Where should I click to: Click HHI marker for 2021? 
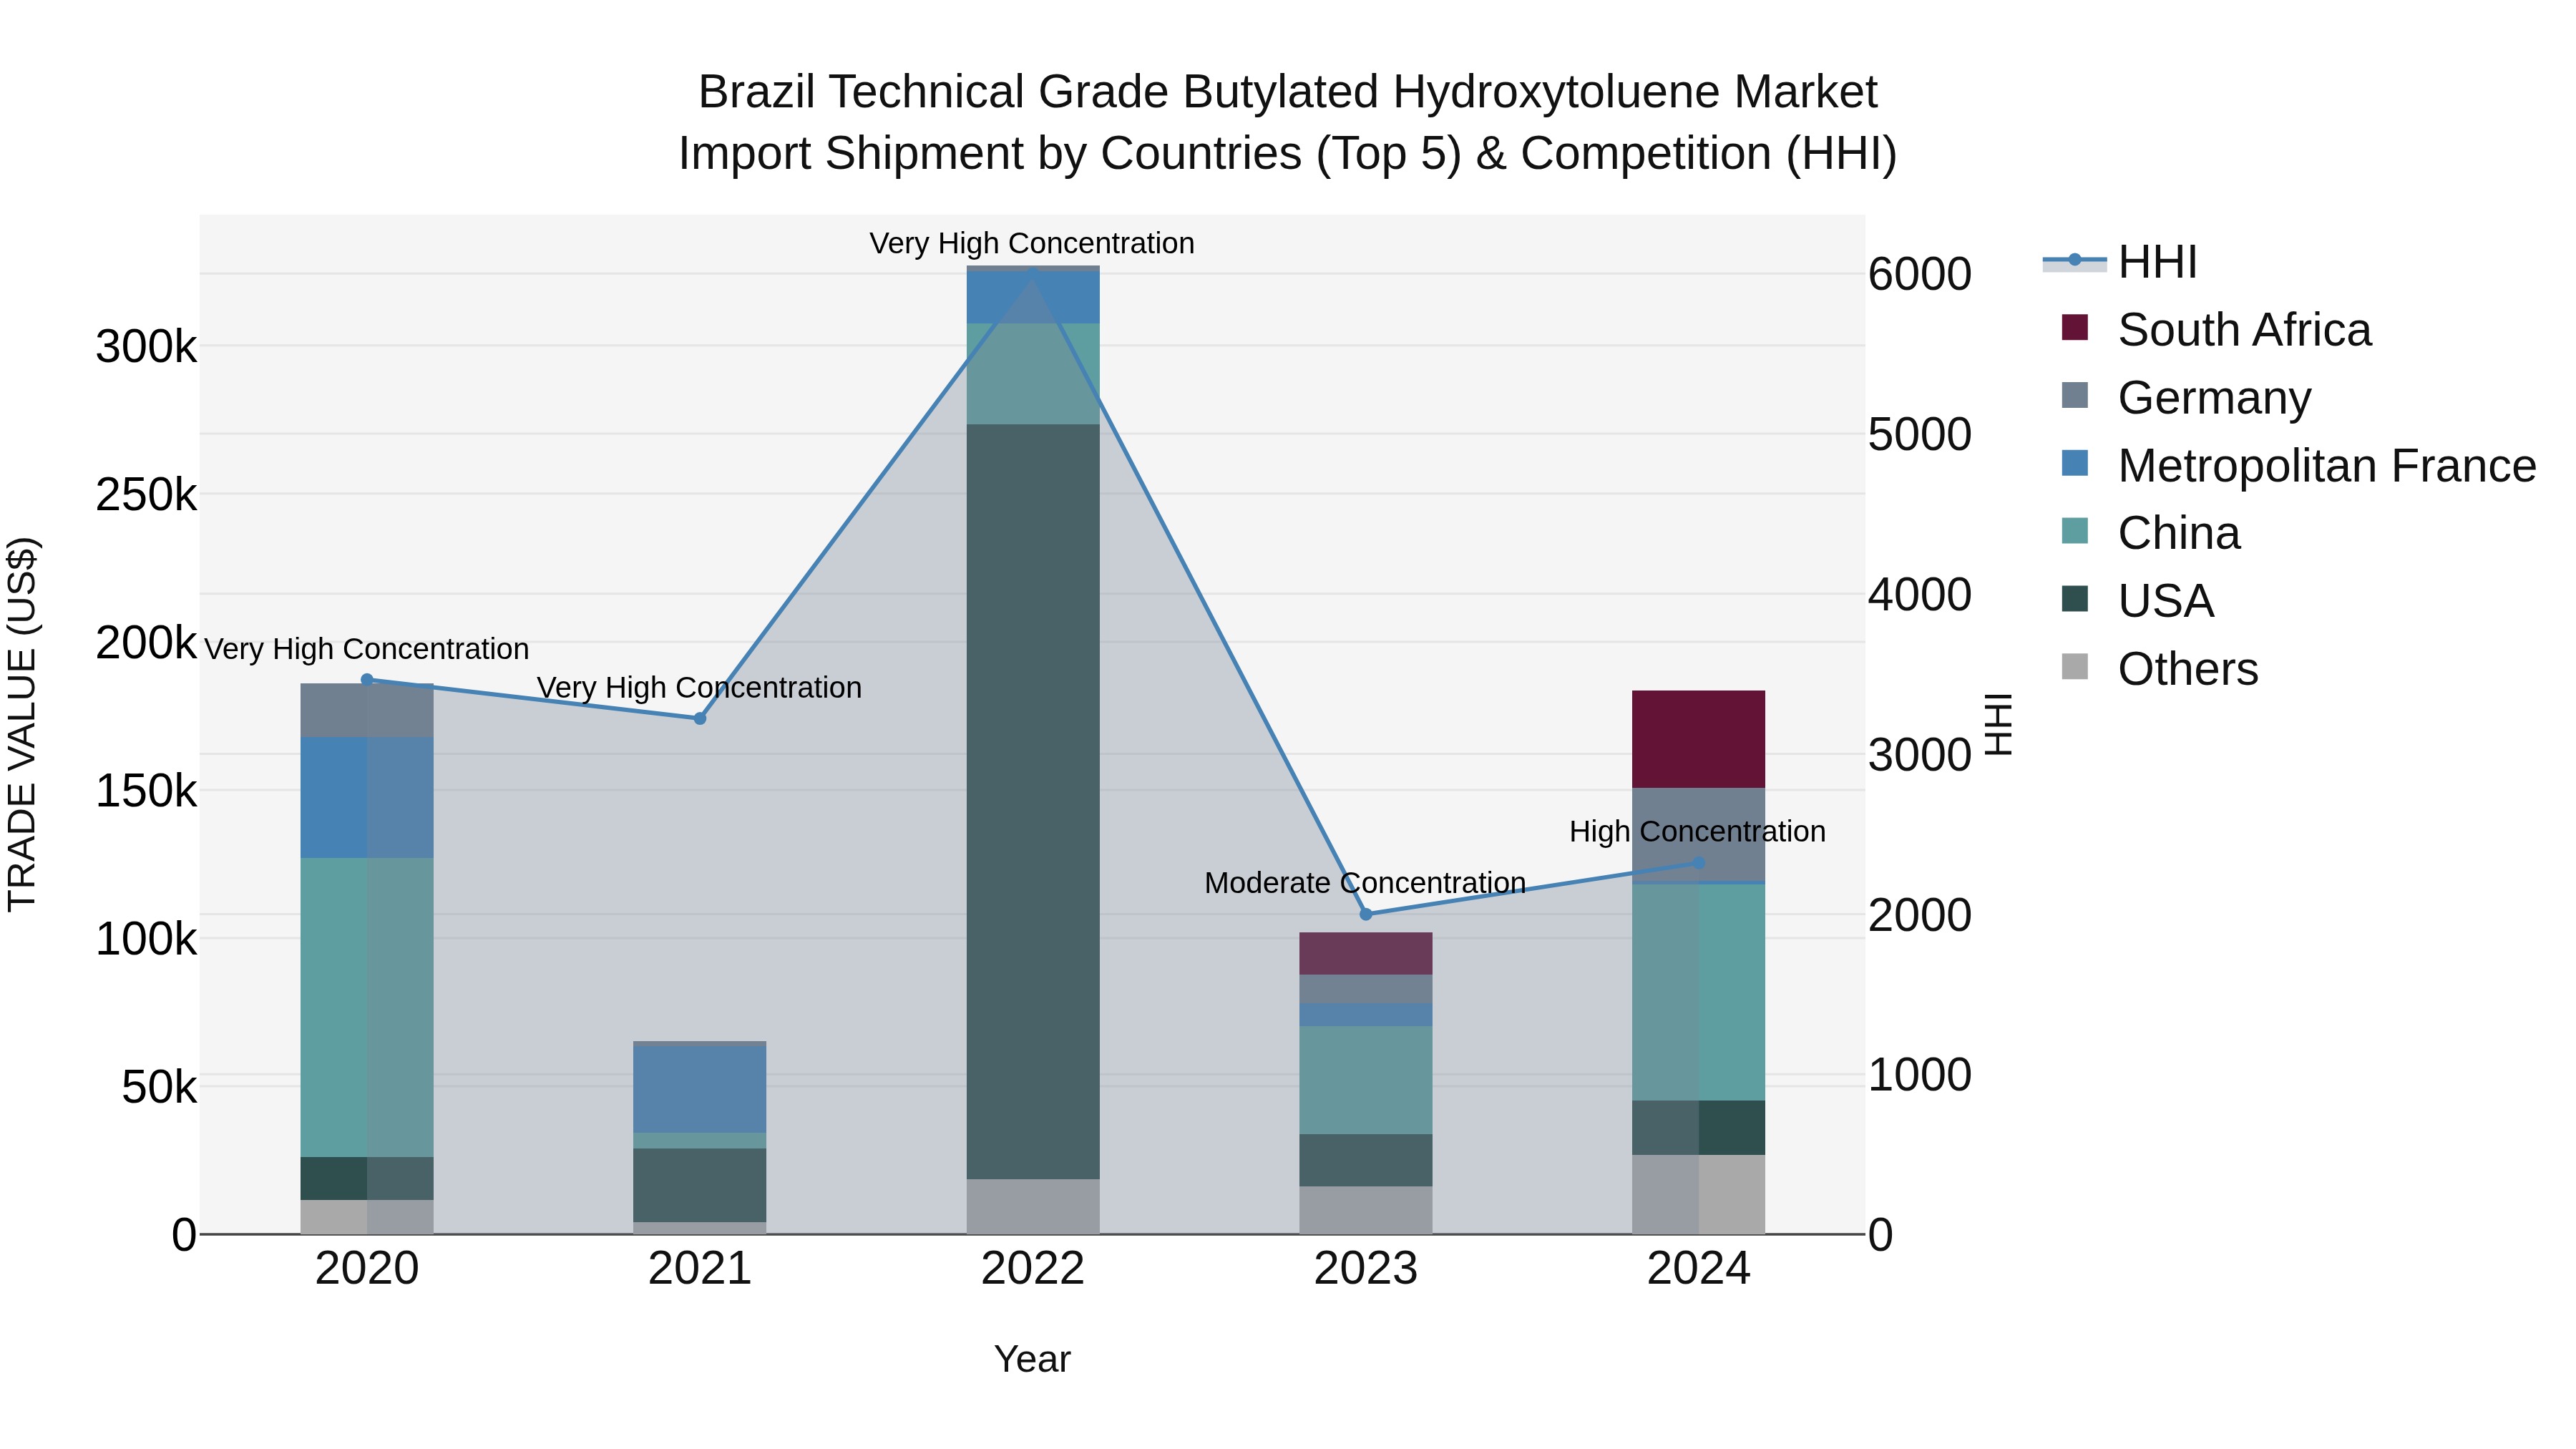pos(700,719)
